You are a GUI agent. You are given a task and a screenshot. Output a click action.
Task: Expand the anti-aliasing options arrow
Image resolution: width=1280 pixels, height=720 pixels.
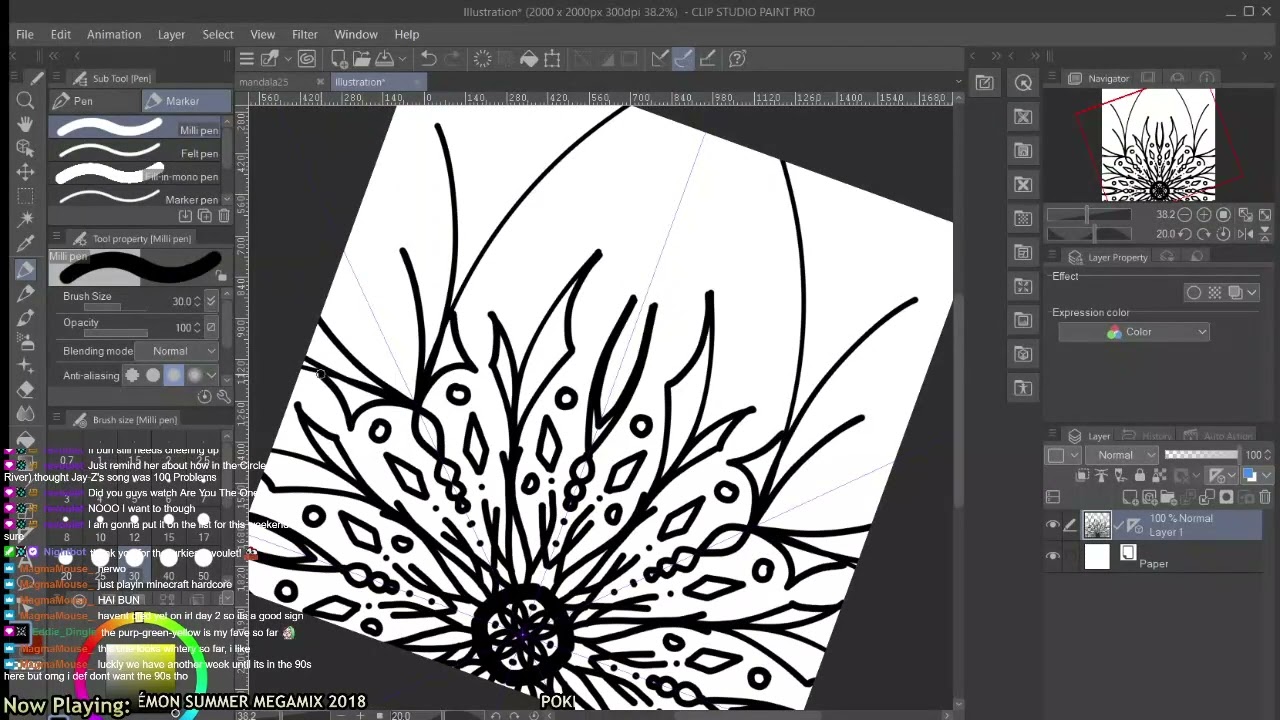(x=211, y=375)
